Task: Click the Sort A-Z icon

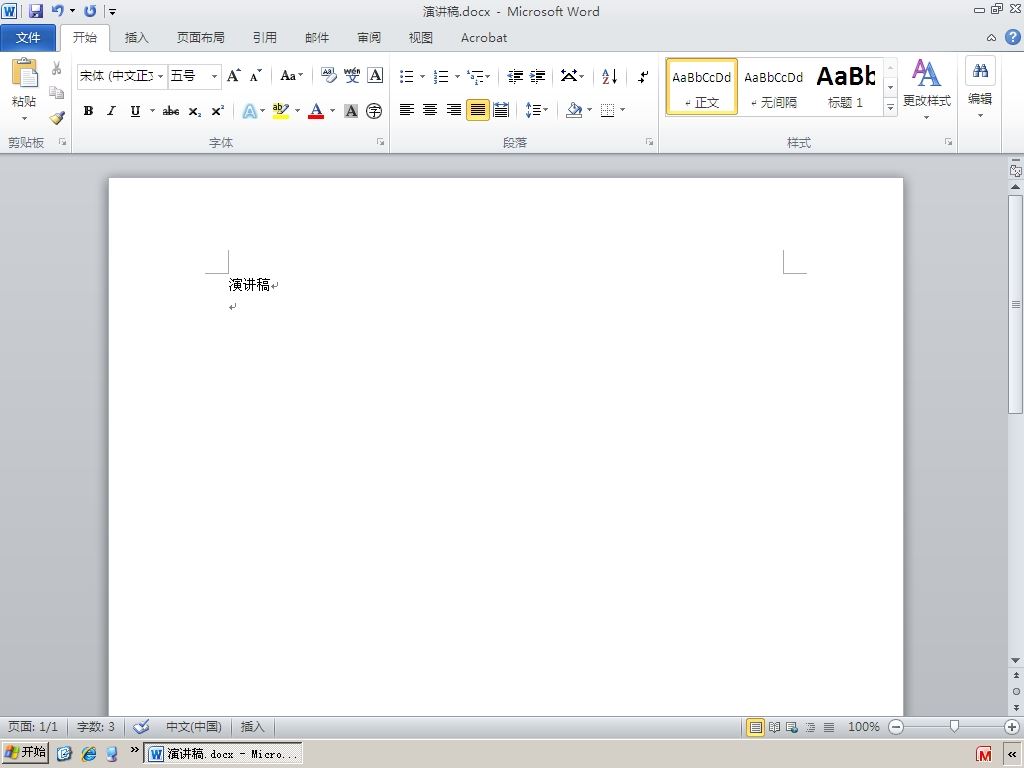Action: (x=609, y=76)
